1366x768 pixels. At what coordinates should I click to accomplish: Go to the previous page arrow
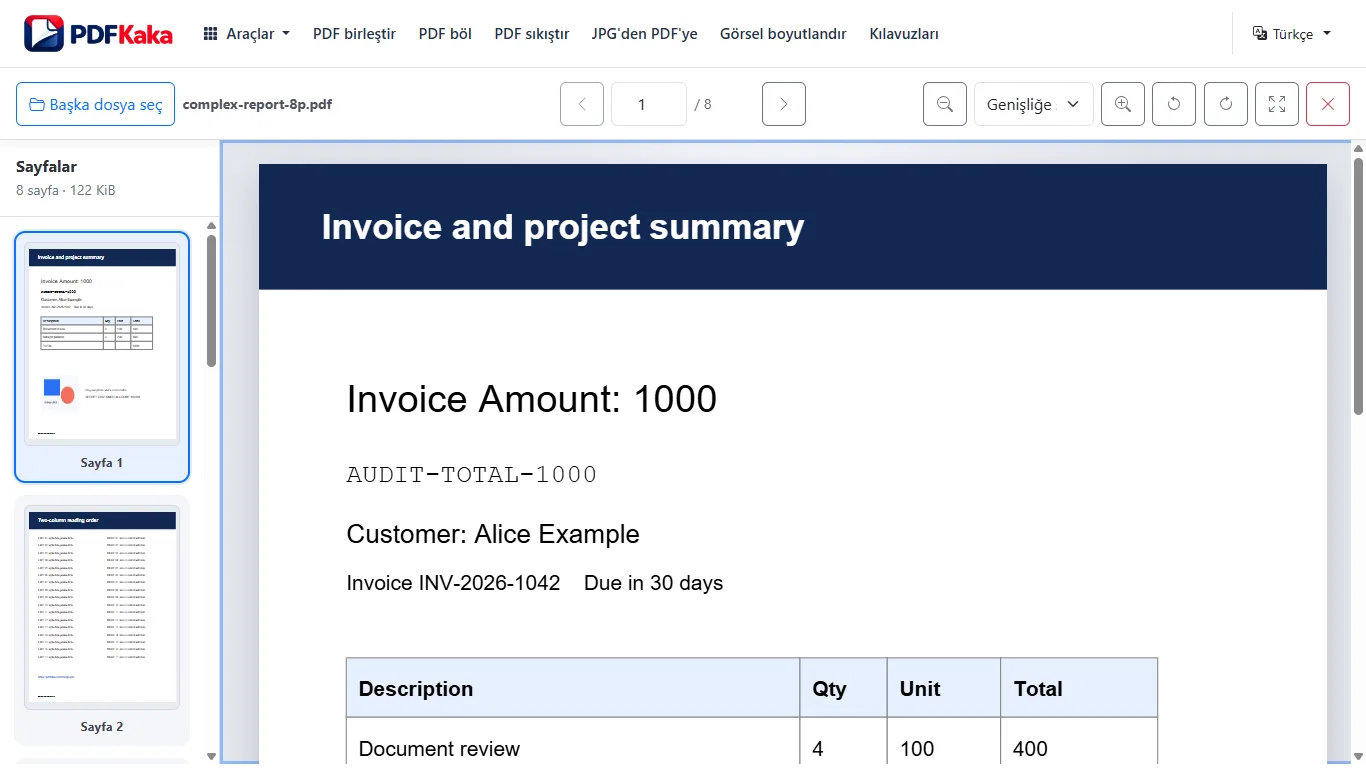click(582, 104)
